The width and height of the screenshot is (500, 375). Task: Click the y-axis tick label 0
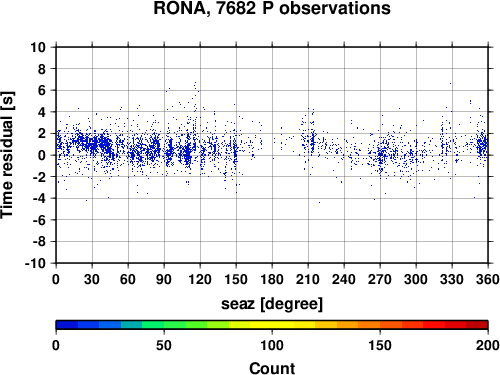pos(42,155)
